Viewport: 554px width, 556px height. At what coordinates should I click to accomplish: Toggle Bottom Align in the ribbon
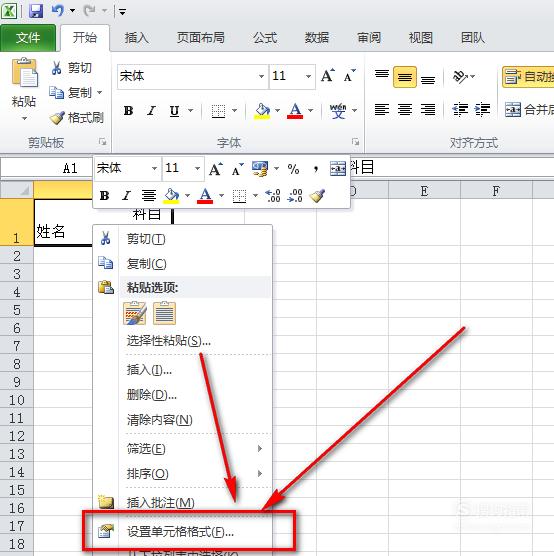428,79
